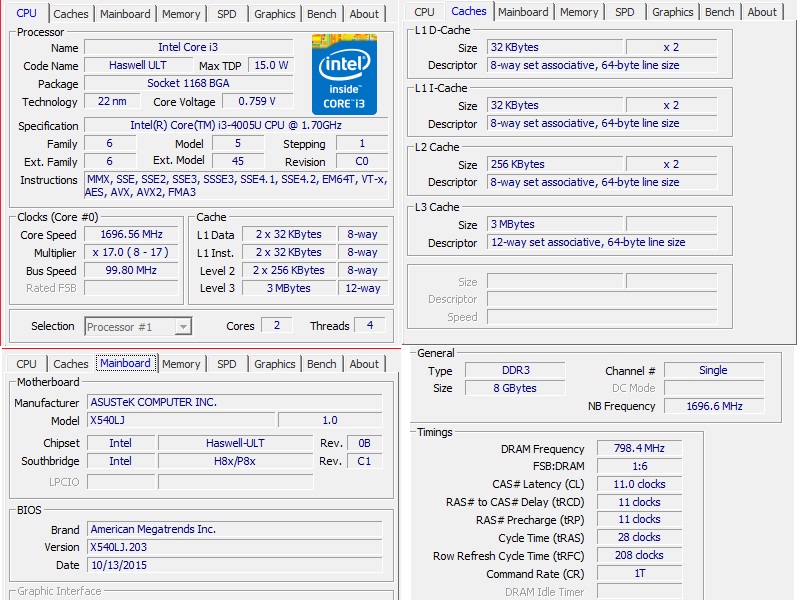800x600 pixels.
Task: Click the Max TDP value '15.0 W'
Action: pos(271,65)
